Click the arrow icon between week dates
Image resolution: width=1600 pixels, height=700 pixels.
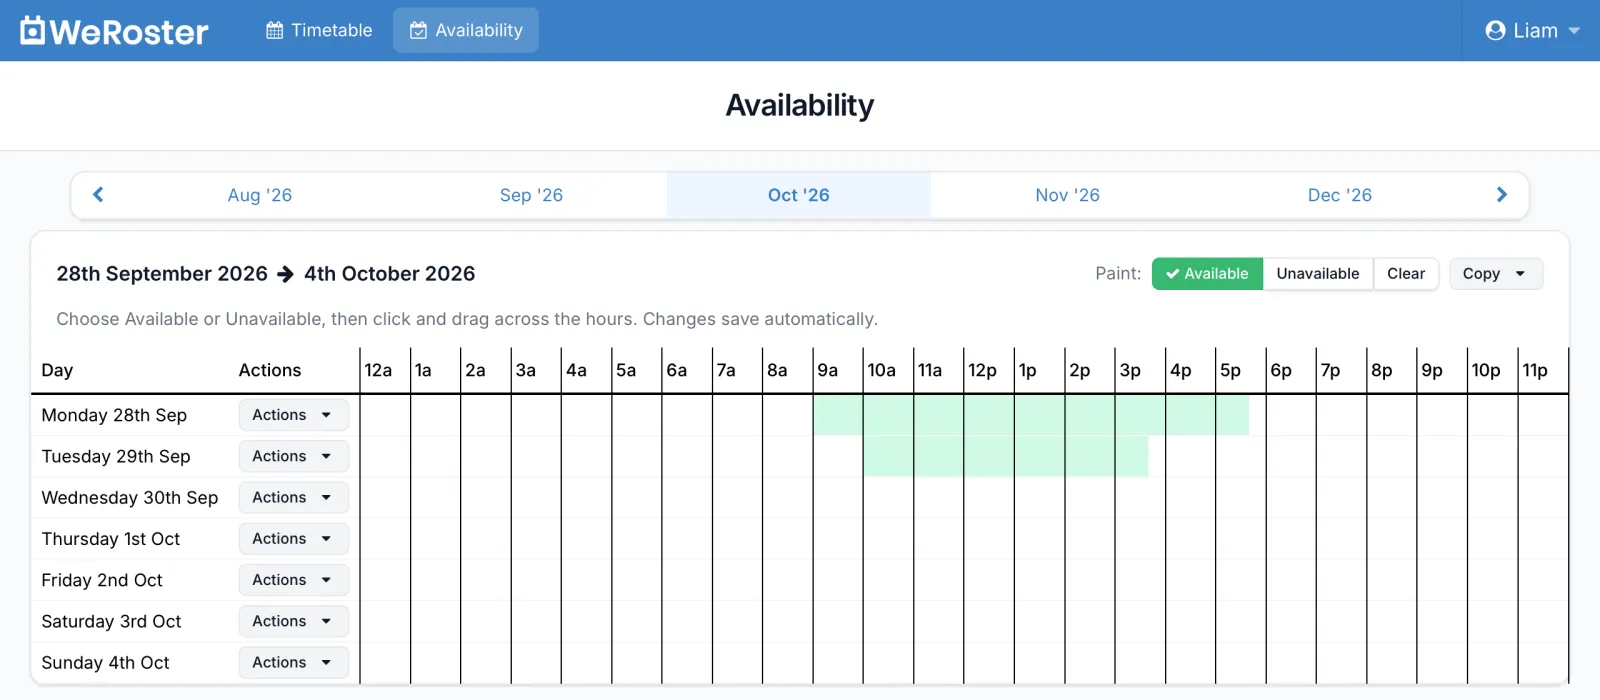coord(286,274)
